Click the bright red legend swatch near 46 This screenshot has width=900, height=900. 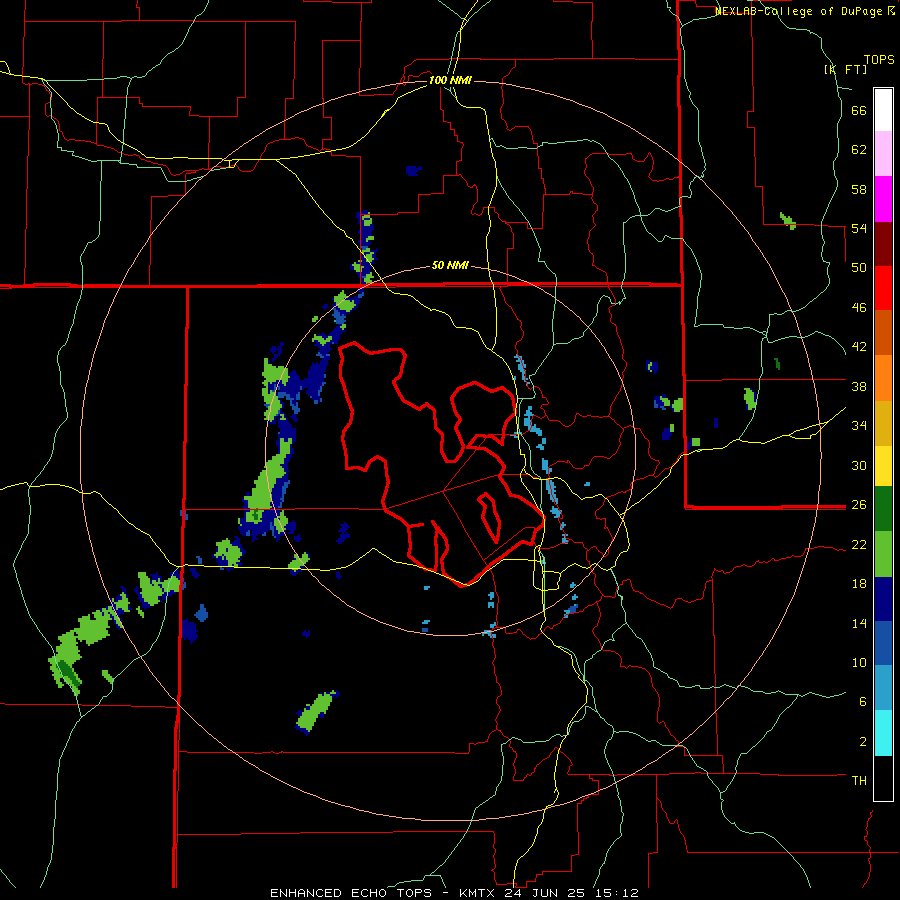(x=883, y=288)
